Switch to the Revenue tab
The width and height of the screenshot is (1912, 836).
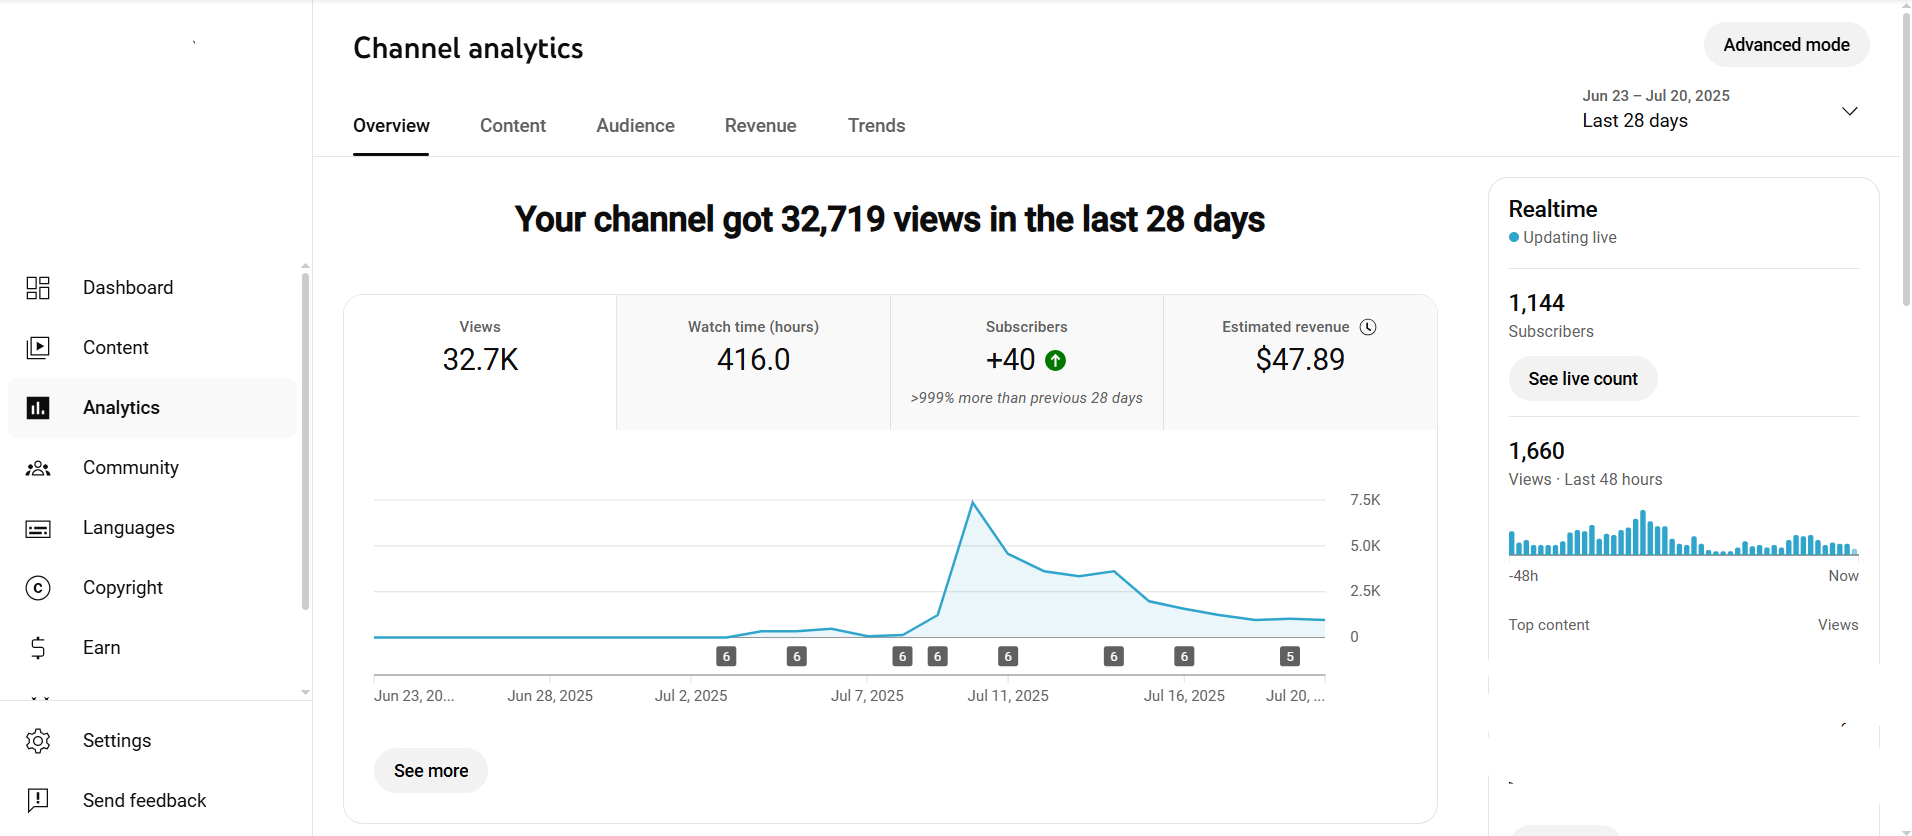[760, 126]
